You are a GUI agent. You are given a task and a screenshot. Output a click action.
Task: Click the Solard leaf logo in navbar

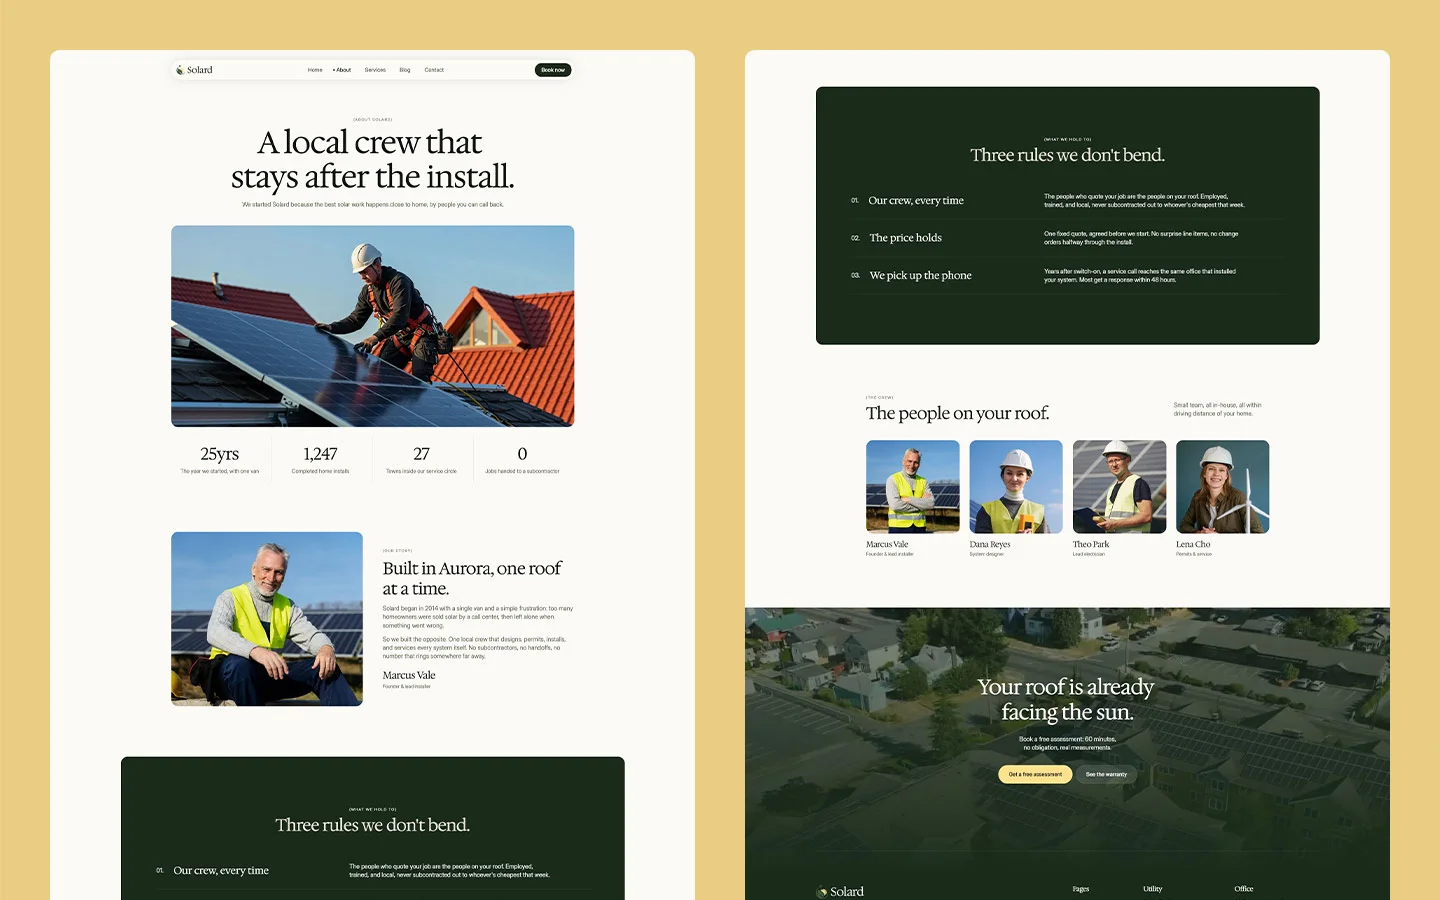[x=180, y=70]
